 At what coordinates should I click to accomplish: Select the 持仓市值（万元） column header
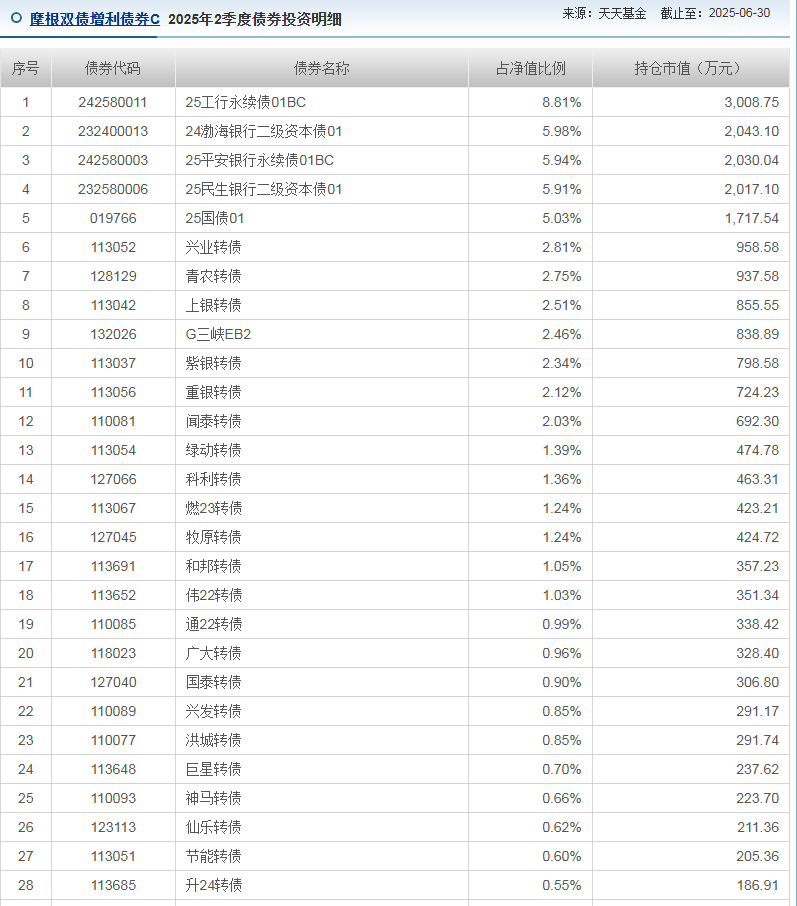[x=690, y=68]
